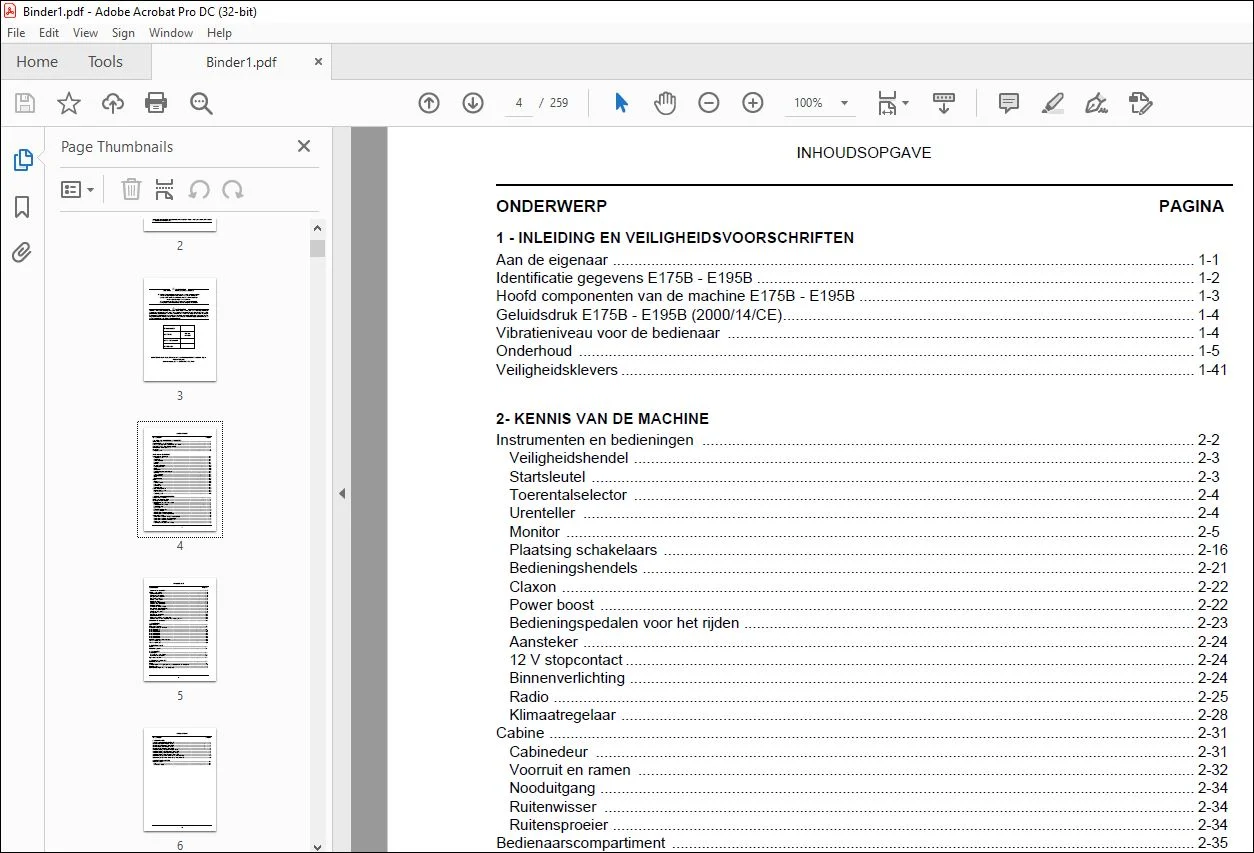
Task: Click the cloud upload icon
Action: pos(113,103)
